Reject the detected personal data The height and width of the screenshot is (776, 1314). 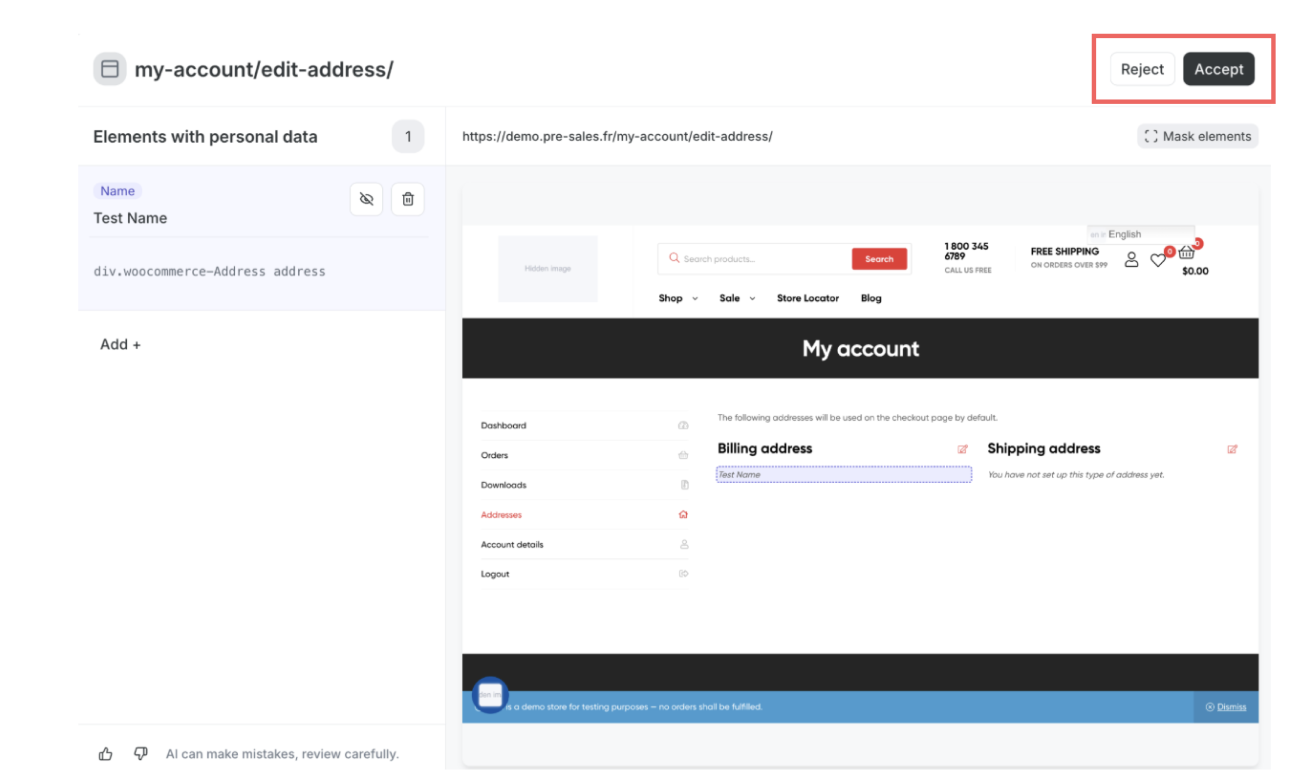pyautogui.click(x=1142, y=69)
